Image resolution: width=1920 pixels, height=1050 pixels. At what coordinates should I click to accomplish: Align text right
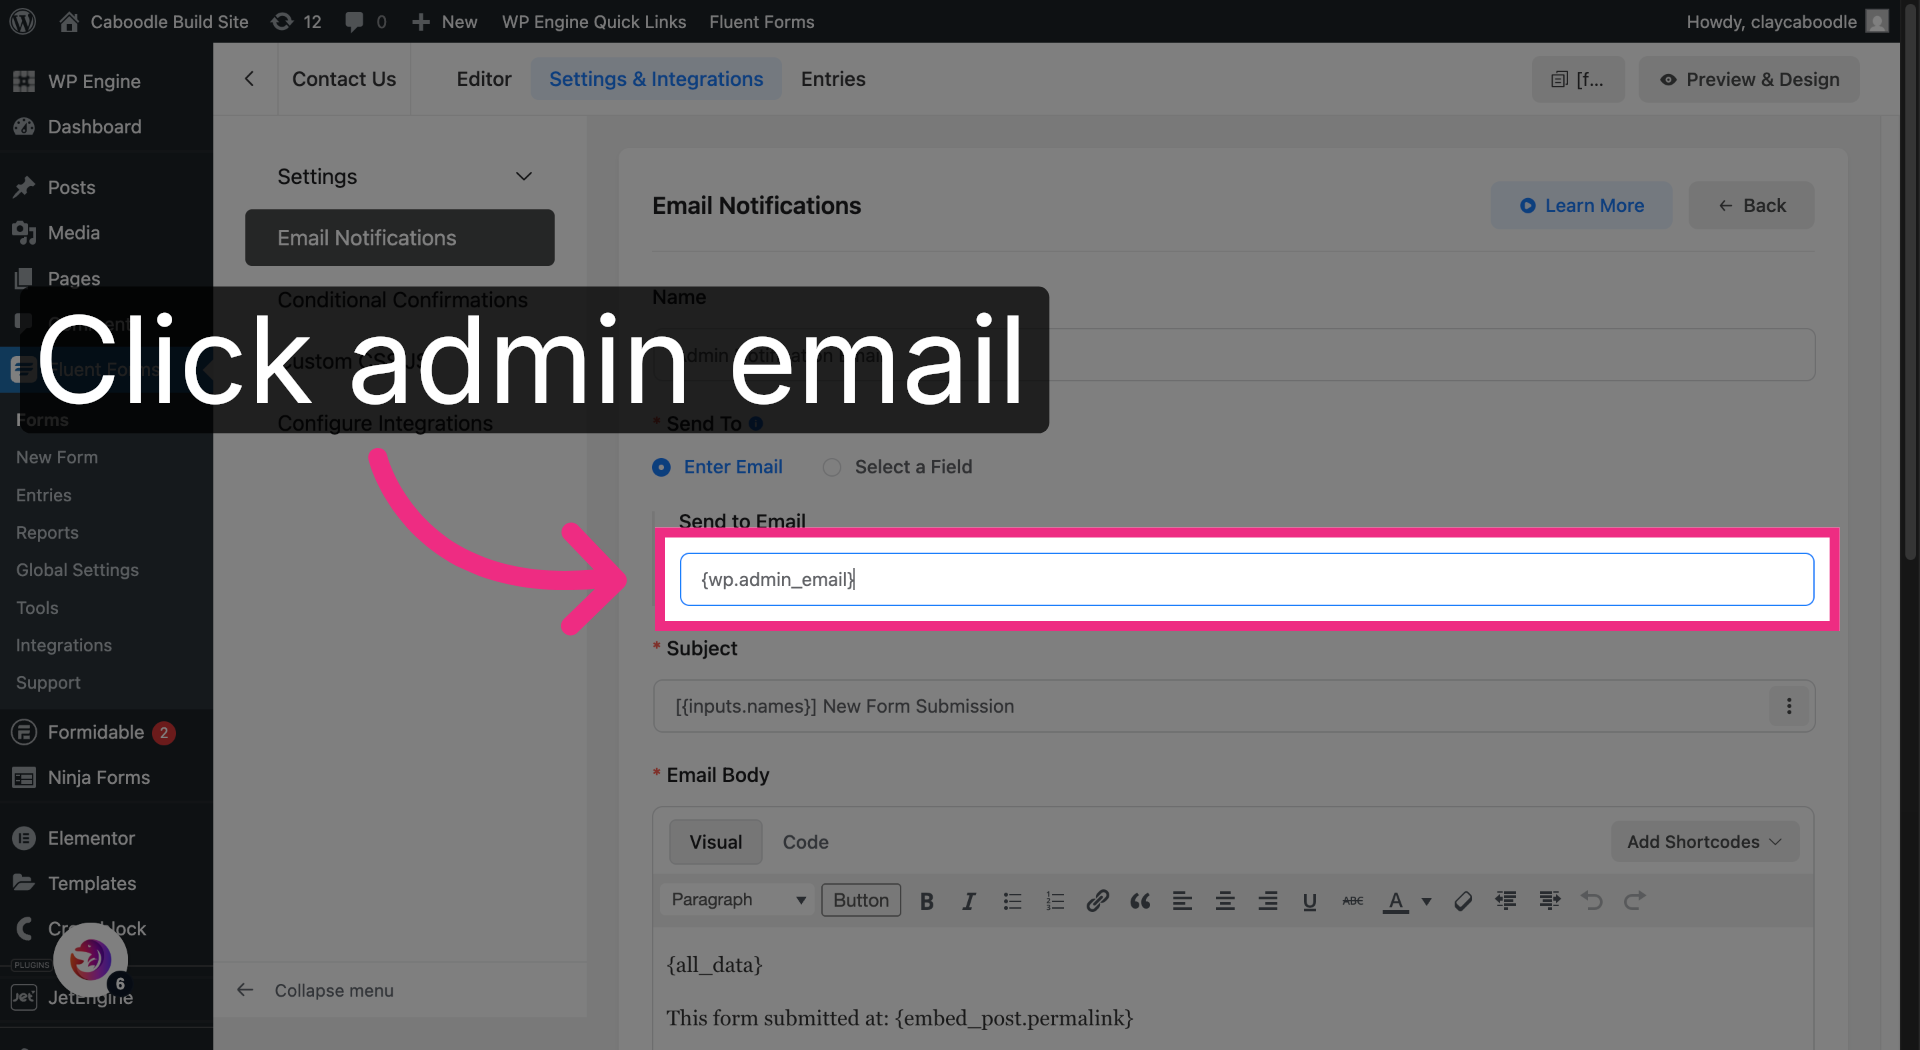1268,901
